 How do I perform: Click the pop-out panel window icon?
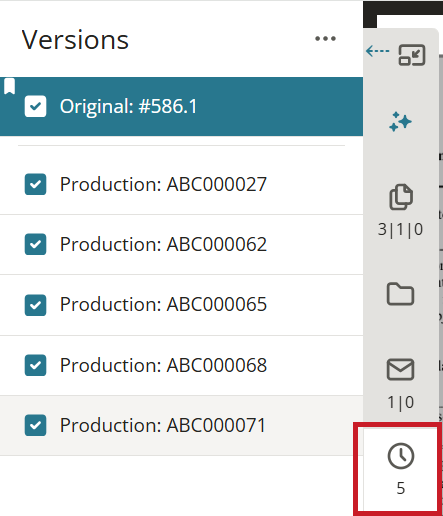click(412, 55)
